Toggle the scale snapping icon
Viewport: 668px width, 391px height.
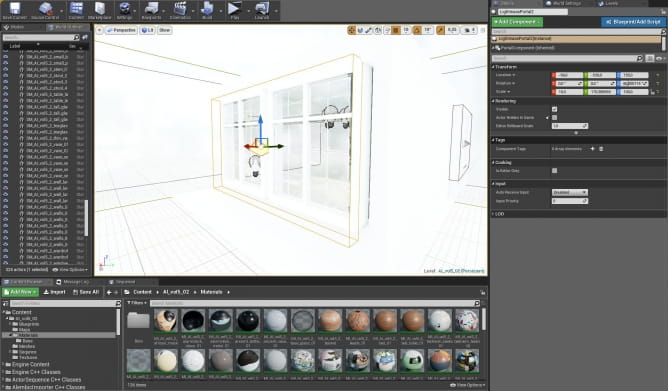pos(441,30)
